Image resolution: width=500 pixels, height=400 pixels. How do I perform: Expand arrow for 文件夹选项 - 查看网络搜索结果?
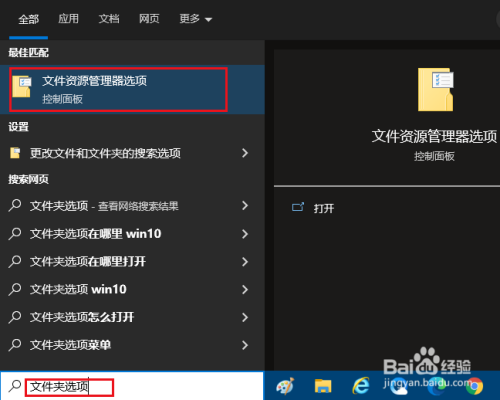245,206
